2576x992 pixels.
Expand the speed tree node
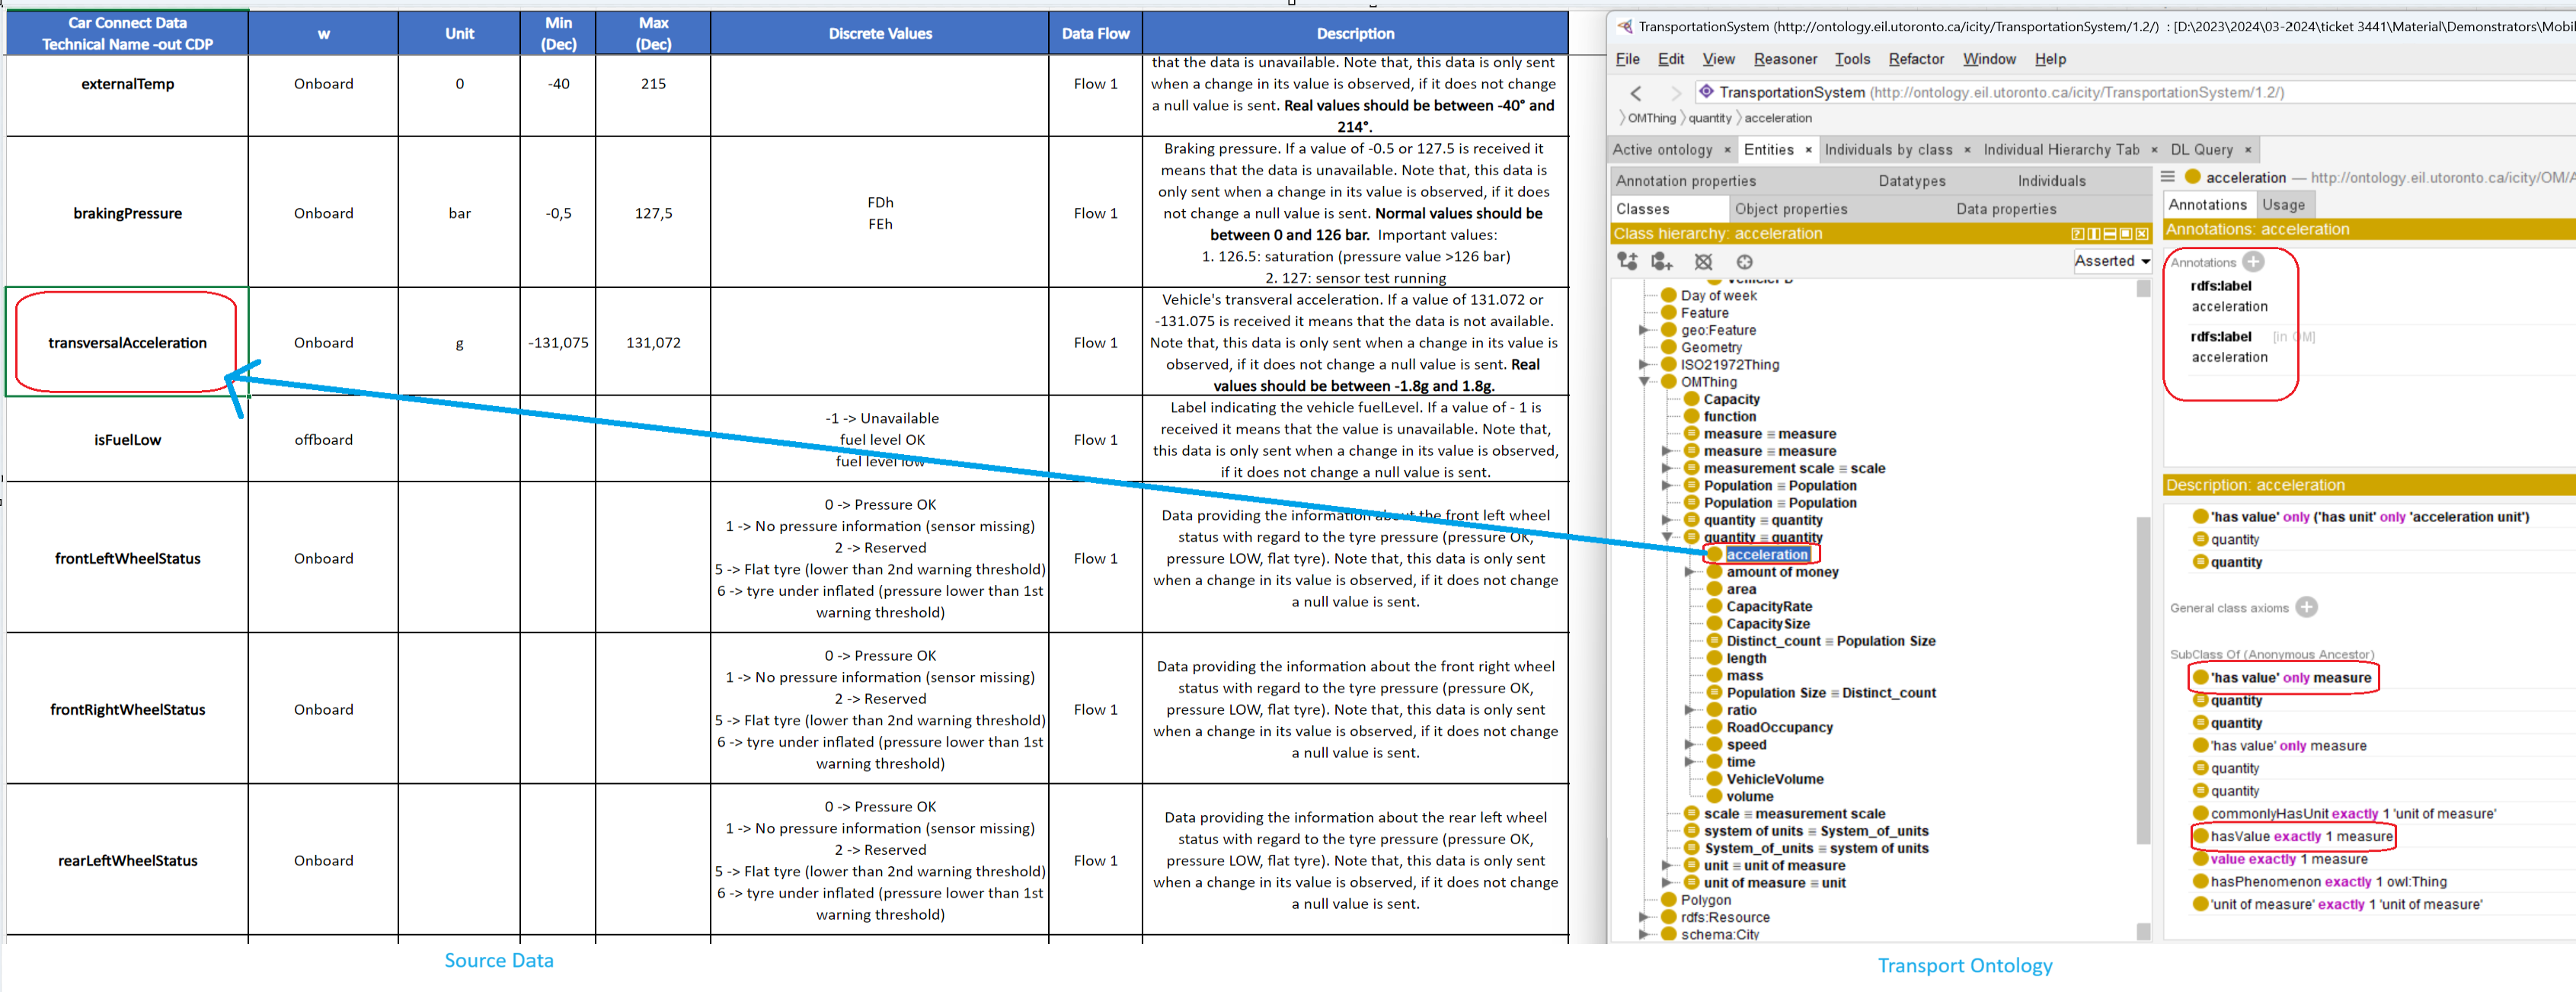(x=1690, y=744)
